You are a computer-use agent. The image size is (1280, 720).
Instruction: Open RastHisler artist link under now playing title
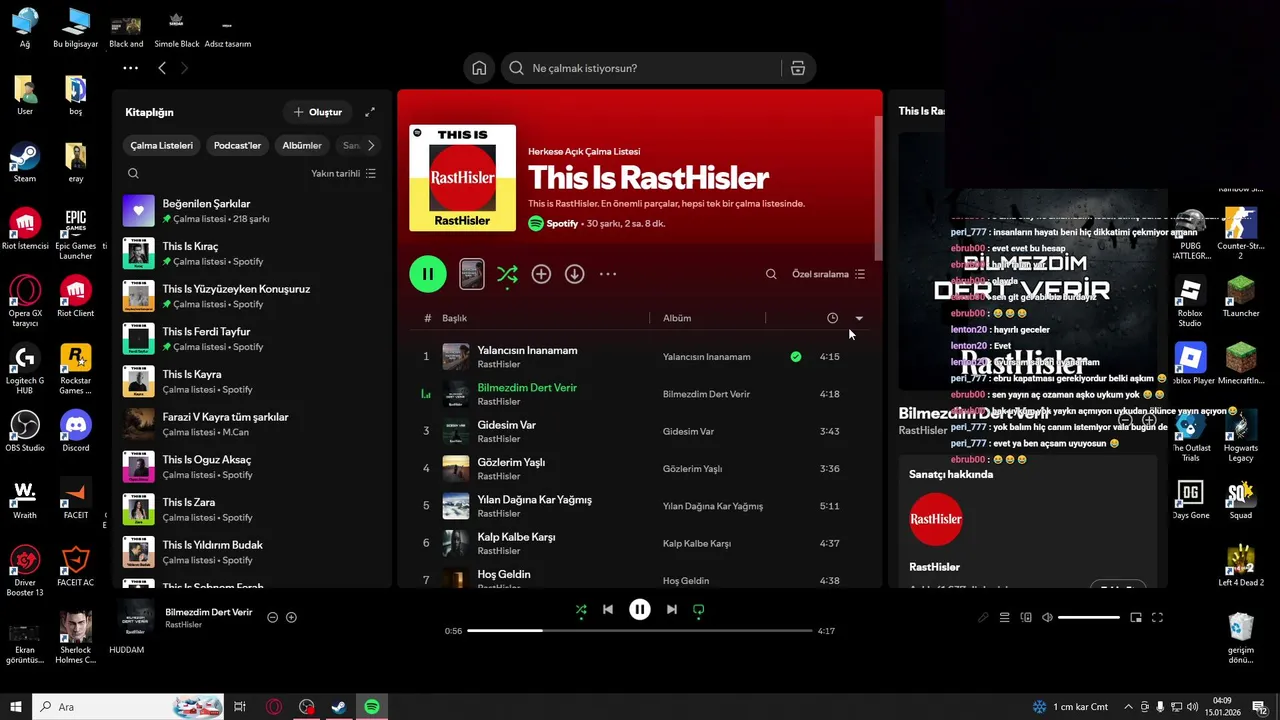183,625
